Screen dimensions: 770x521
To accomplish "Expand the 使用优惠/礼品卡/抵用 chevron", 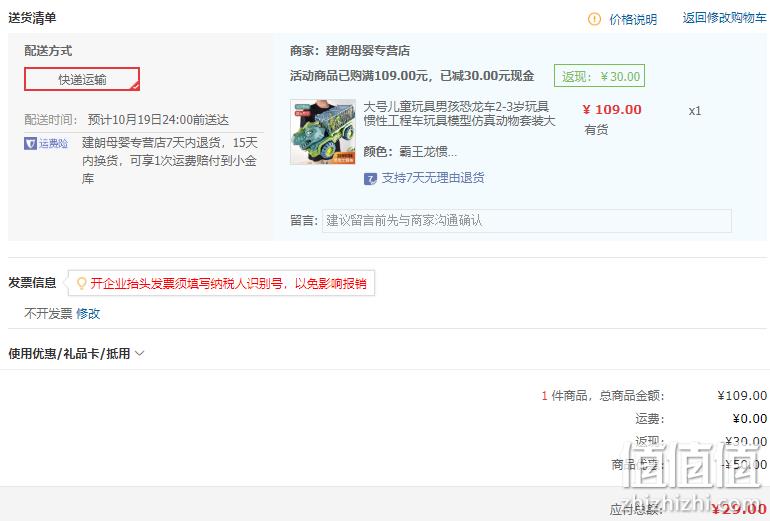I will click(139, 353).
